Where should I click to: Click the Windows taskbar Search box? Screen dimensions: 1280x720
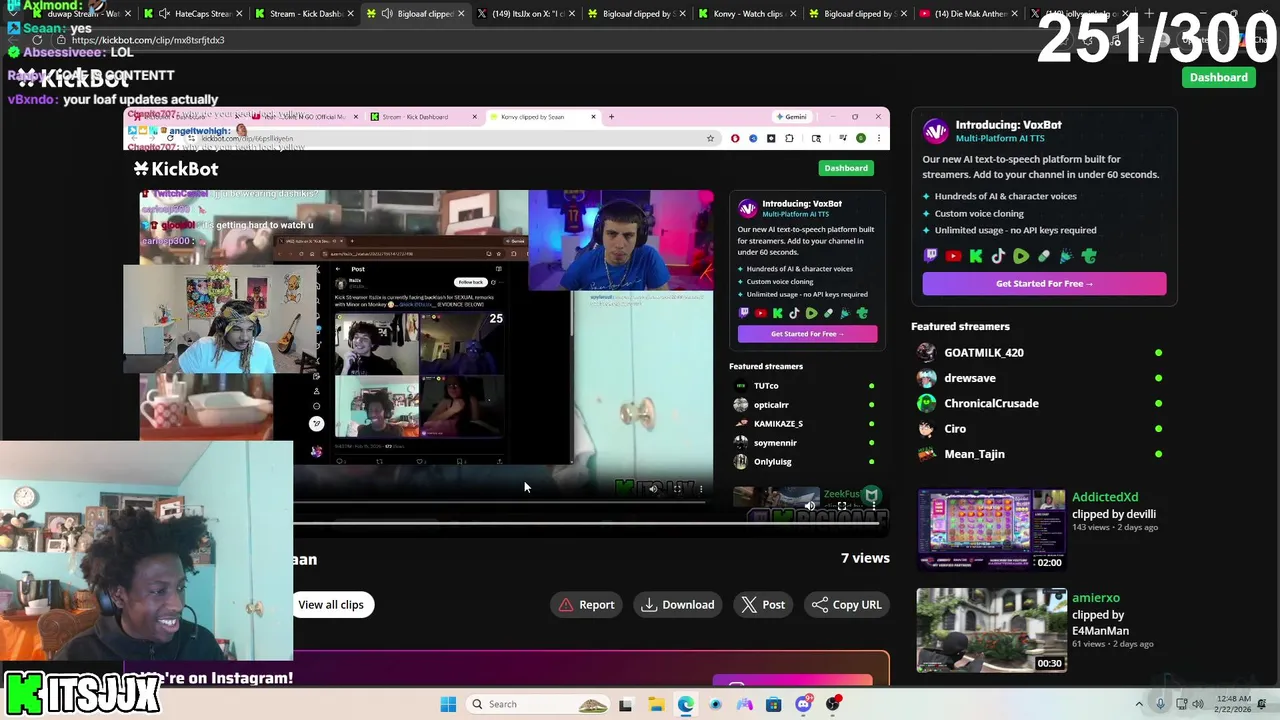[x=538, y=704]
